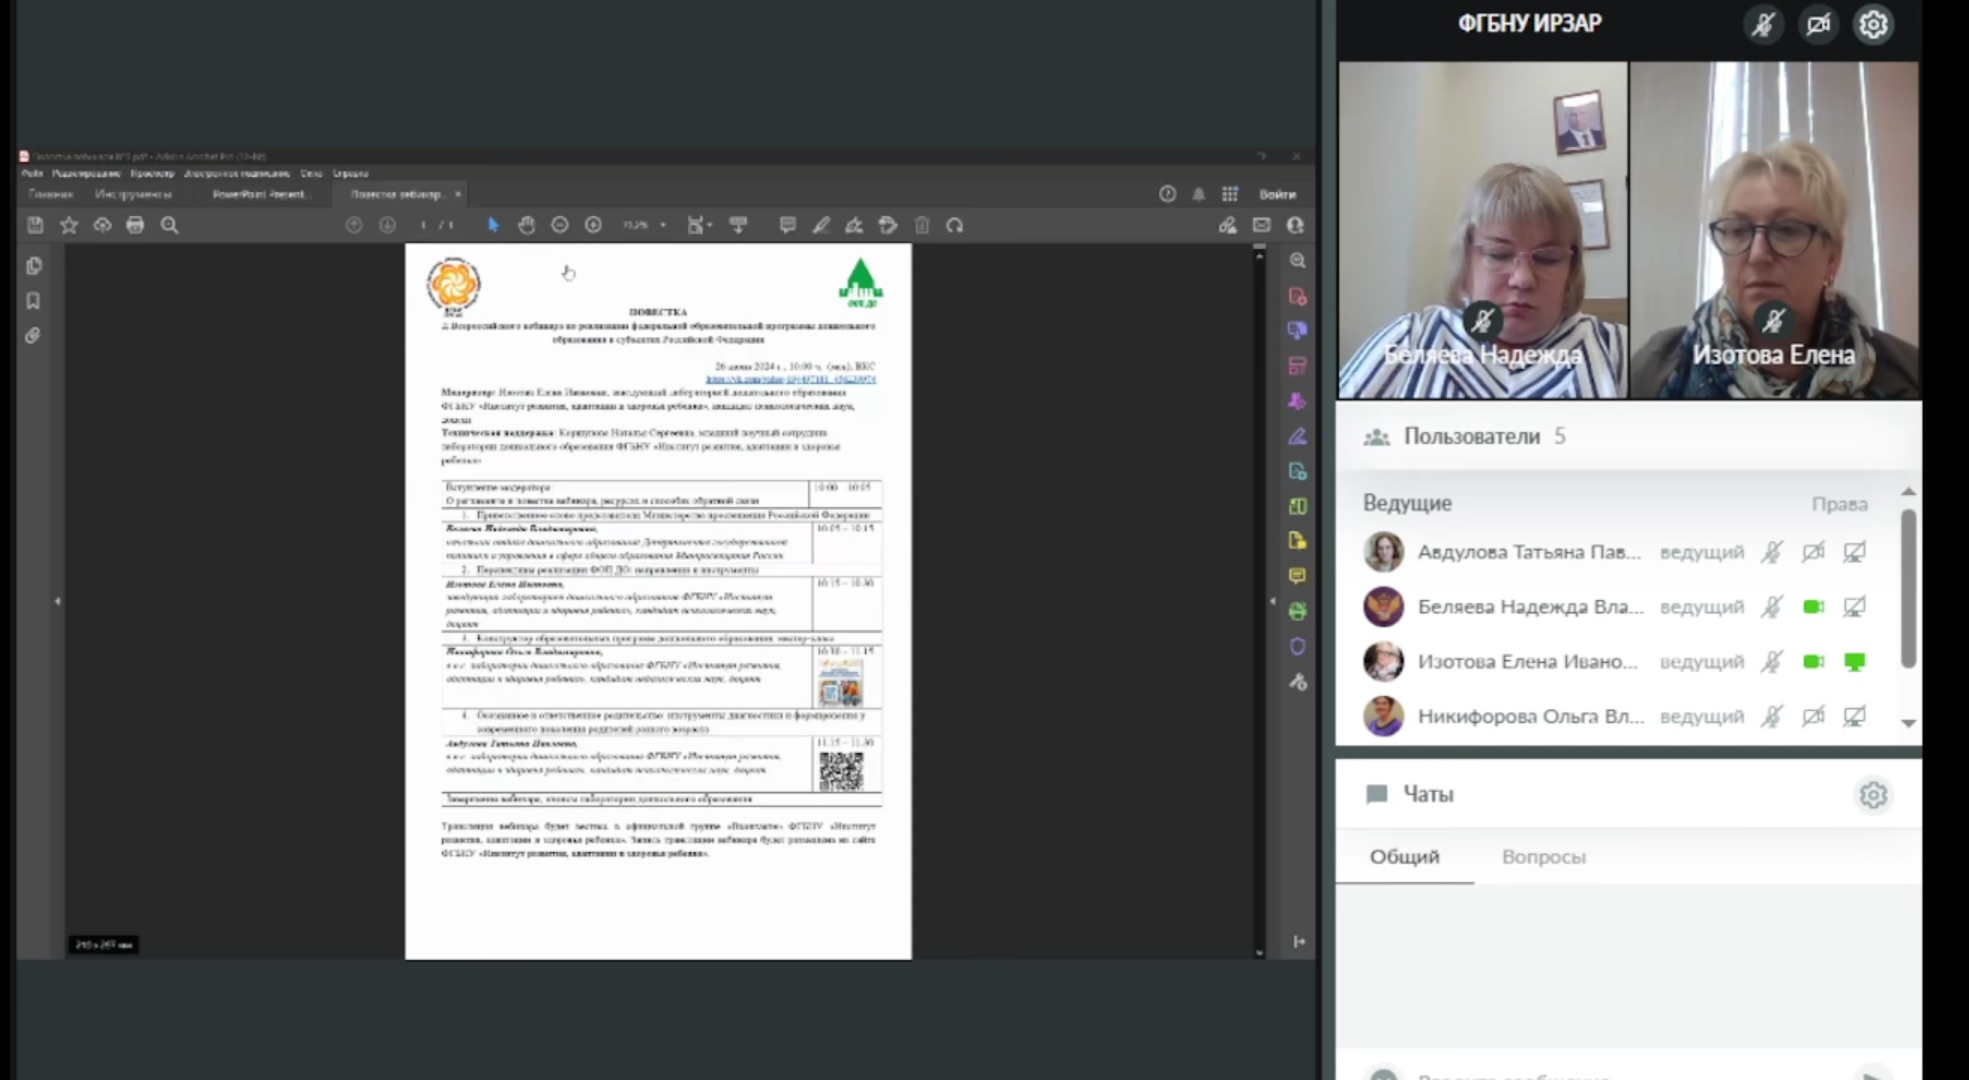This screenshot has width=1969, height=1080.
Task: Click the add comment note icon
Action: click(x=788, y=225)
